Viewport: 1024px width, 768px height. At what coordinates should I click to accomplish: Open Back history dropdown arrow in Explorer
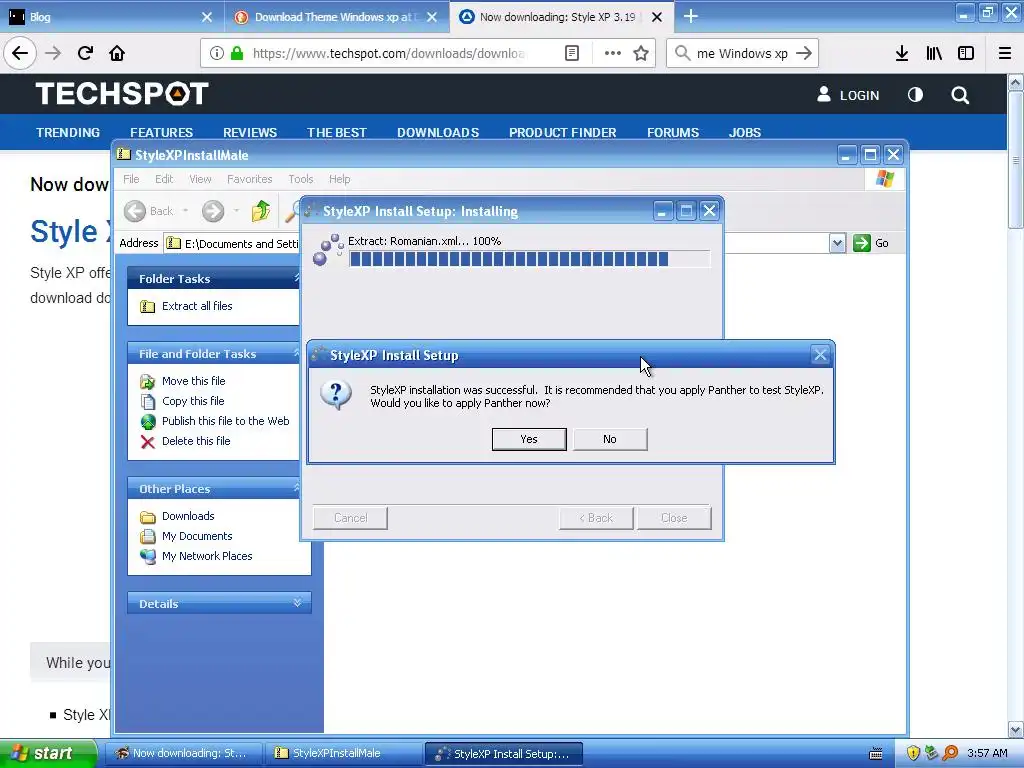(185, 211)
